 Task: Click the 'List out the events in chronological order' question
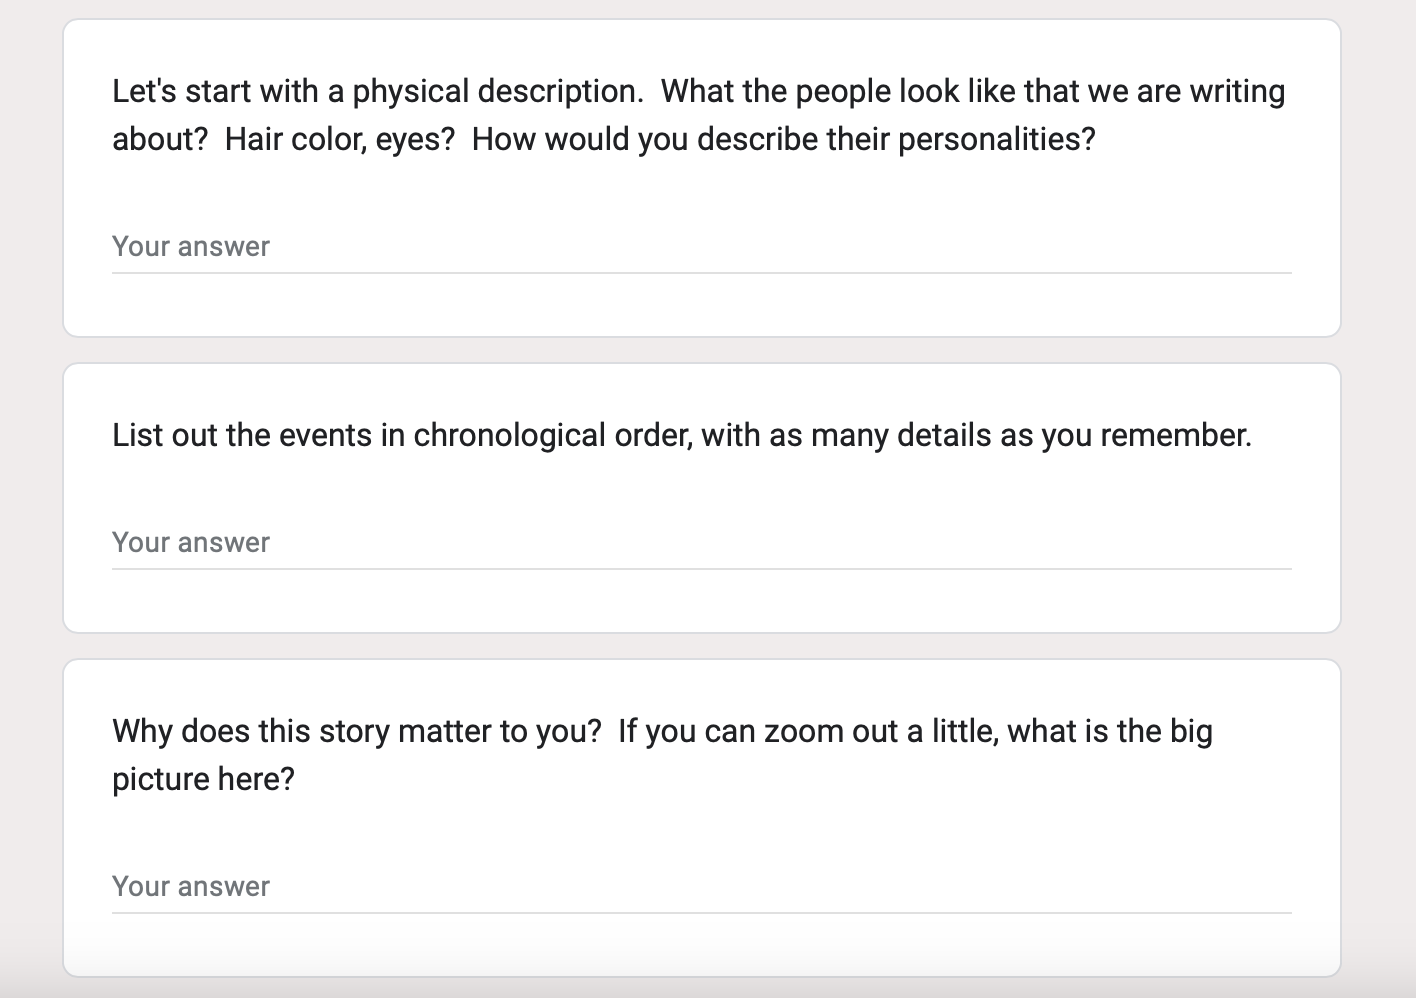click(681, 436)
